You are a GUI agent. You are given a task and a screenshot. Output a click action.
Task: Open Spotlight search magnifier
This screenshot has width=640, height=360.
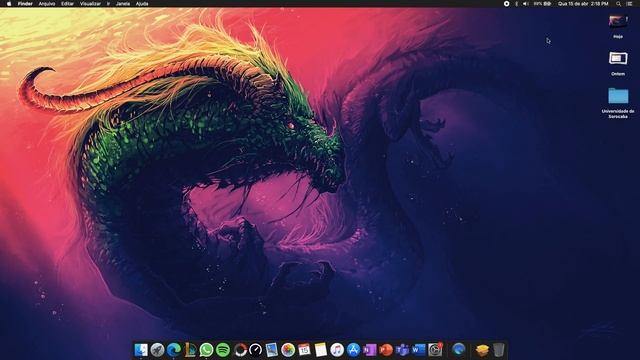619,4
